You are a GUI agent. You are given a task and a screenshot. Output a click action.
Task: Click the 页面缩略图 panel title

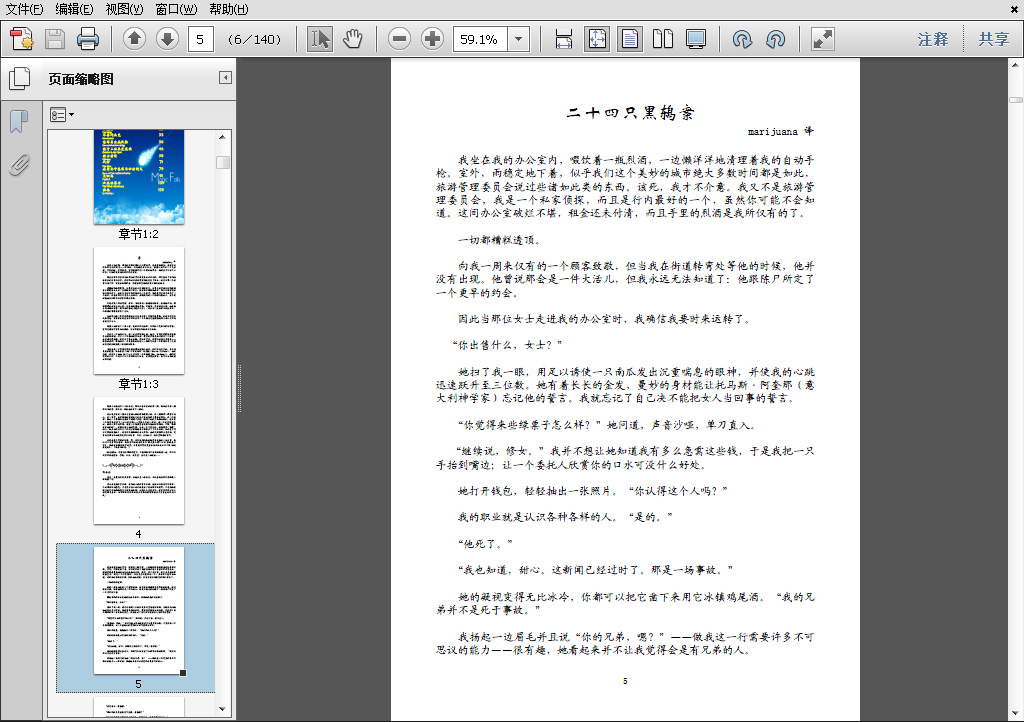(81, 79)
